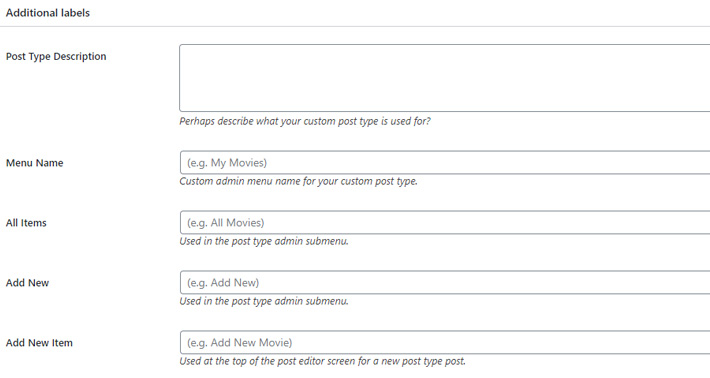Click the 'Add New Item' field label
The image size is (710, 378).
tap(39, 343)
